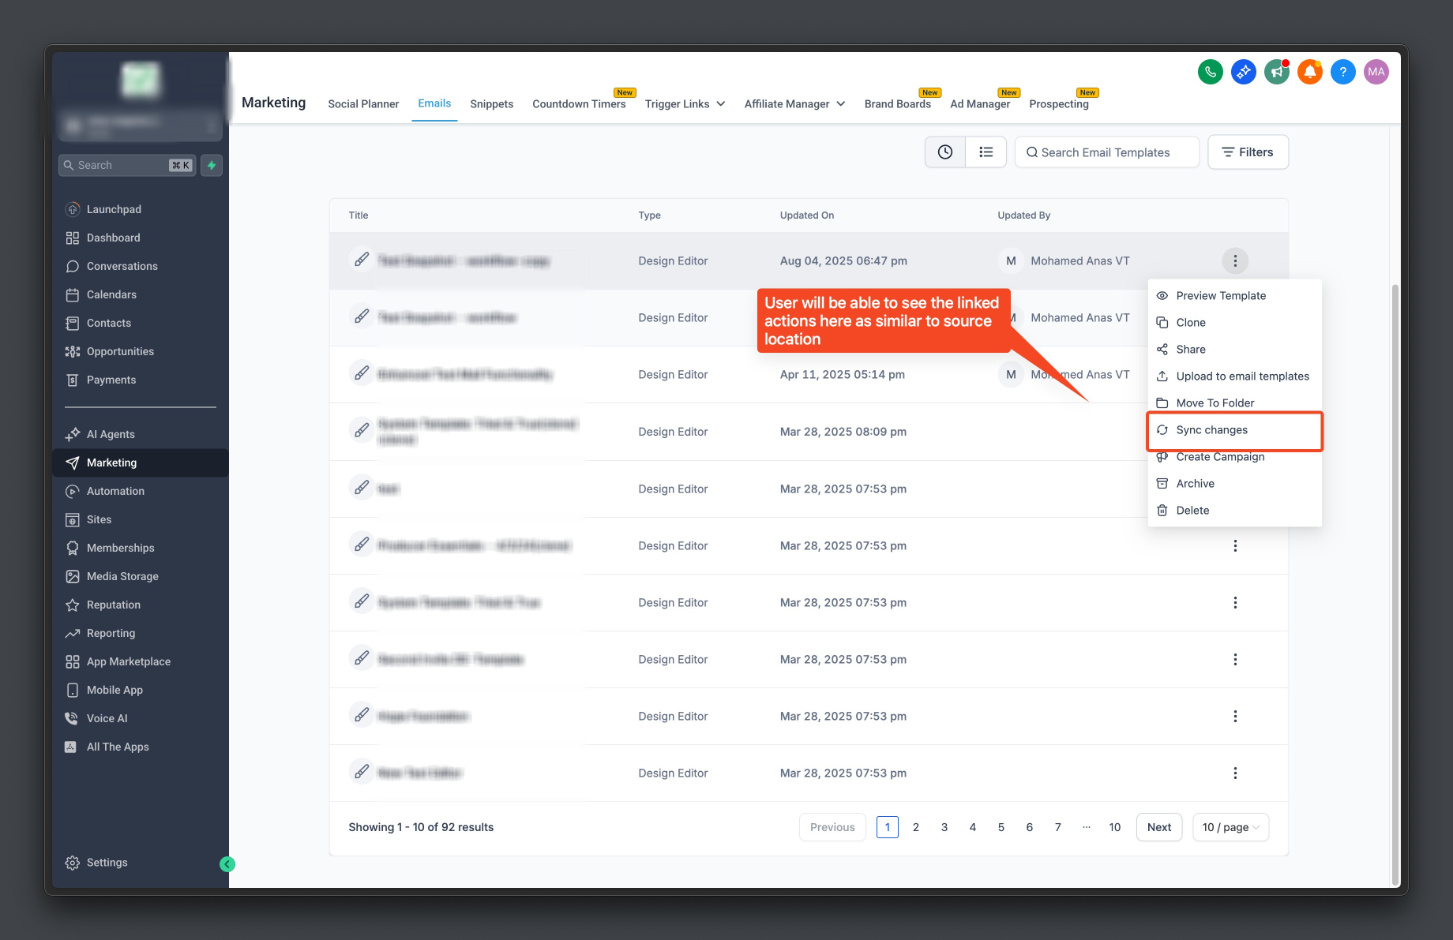The image size is (1453, 940).
Task: Click the green lightning quick-action icon
Action: click(x=212, y=165)
